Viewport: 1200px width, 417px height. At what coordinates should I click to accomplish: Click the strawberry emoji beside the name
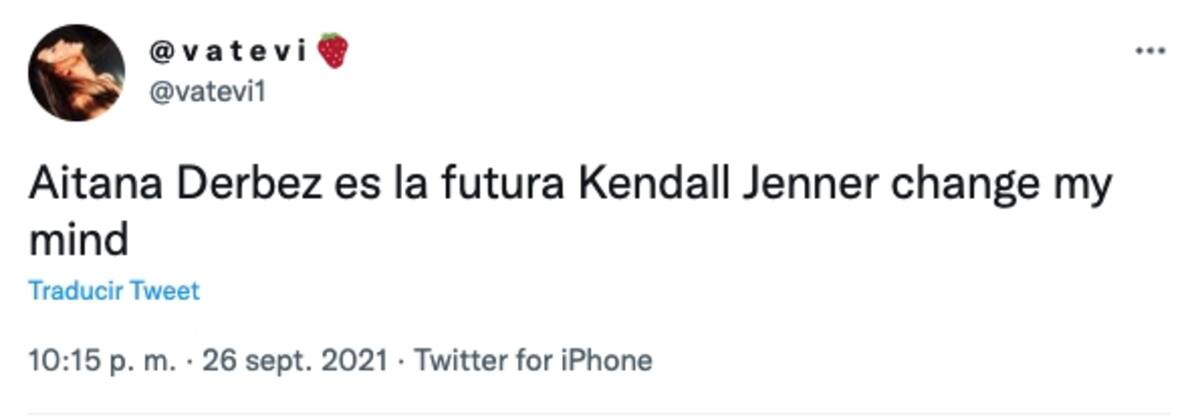333,50
